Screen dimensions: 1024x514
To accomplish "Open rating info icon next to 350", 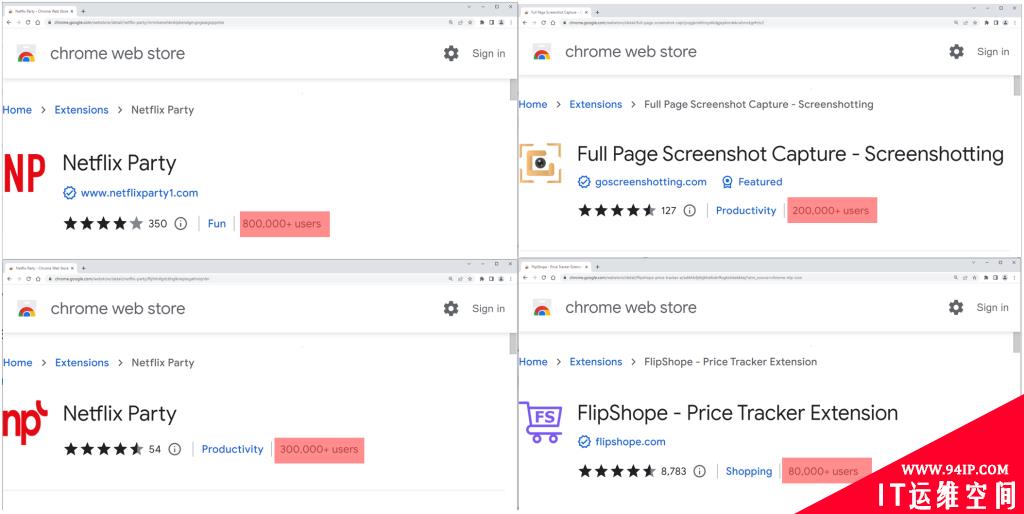I will click(181, 223).
